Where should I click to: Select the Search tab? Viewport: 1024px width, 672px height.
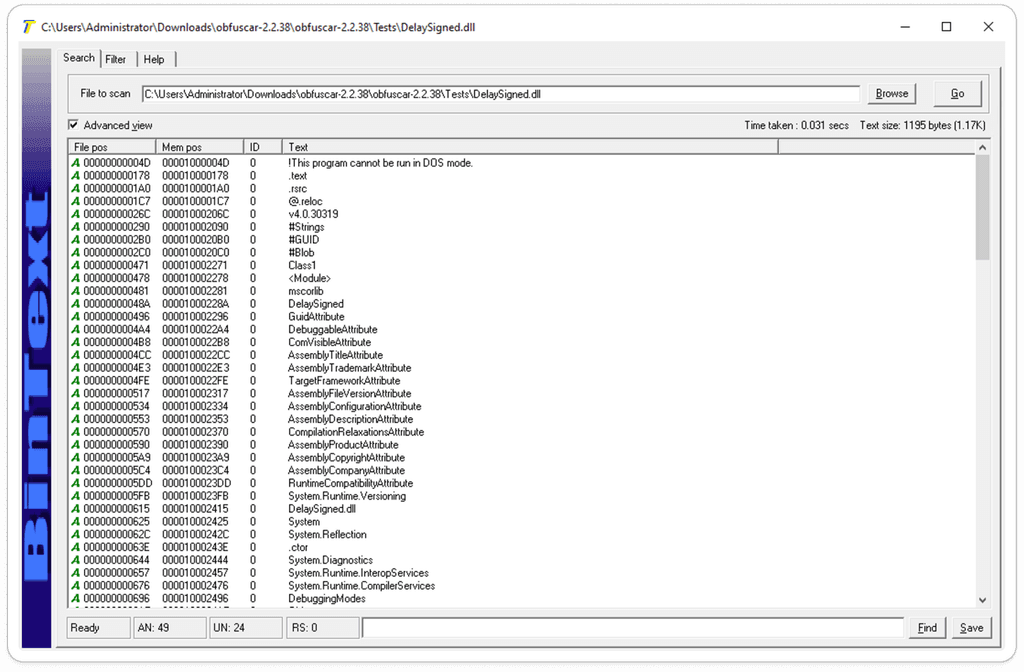[x=78, y=58]
